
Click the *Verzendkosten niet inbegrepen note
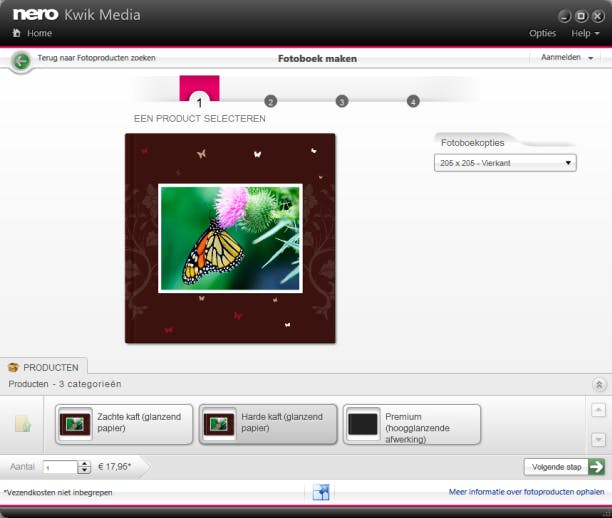(x=58, y=493)
